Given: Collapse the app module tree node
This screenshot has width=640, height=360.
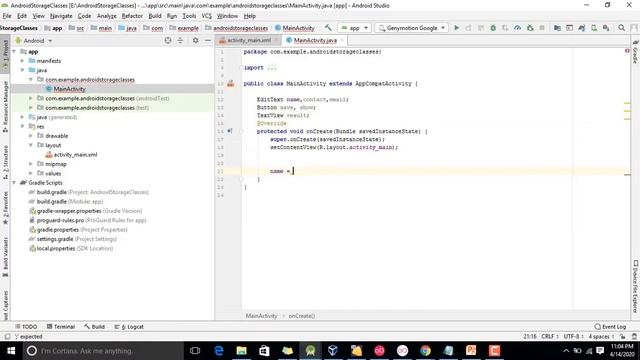Looking at the screenshot, I should [14, 51].
